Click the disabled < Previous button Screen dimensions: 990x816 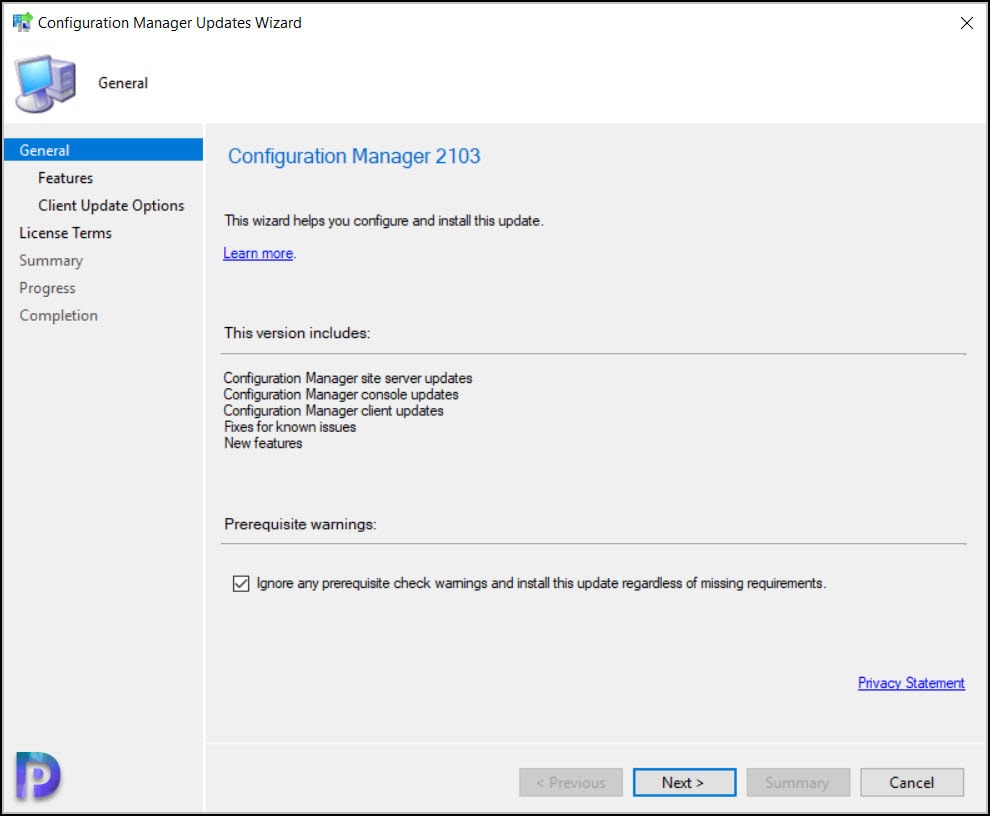click(571, 783)
